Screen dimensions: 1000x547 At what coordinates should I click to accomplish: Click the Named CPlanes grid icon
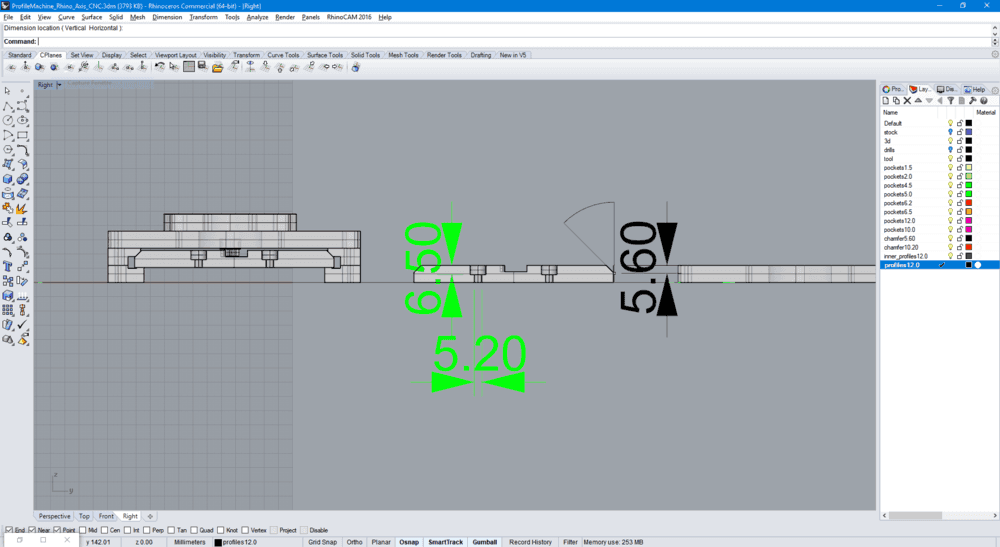189,67
